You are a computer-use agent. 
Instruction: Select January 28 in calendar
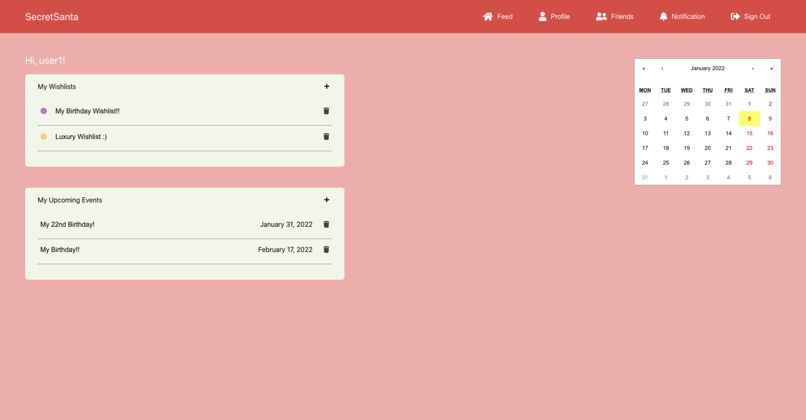tap(728, 162)
